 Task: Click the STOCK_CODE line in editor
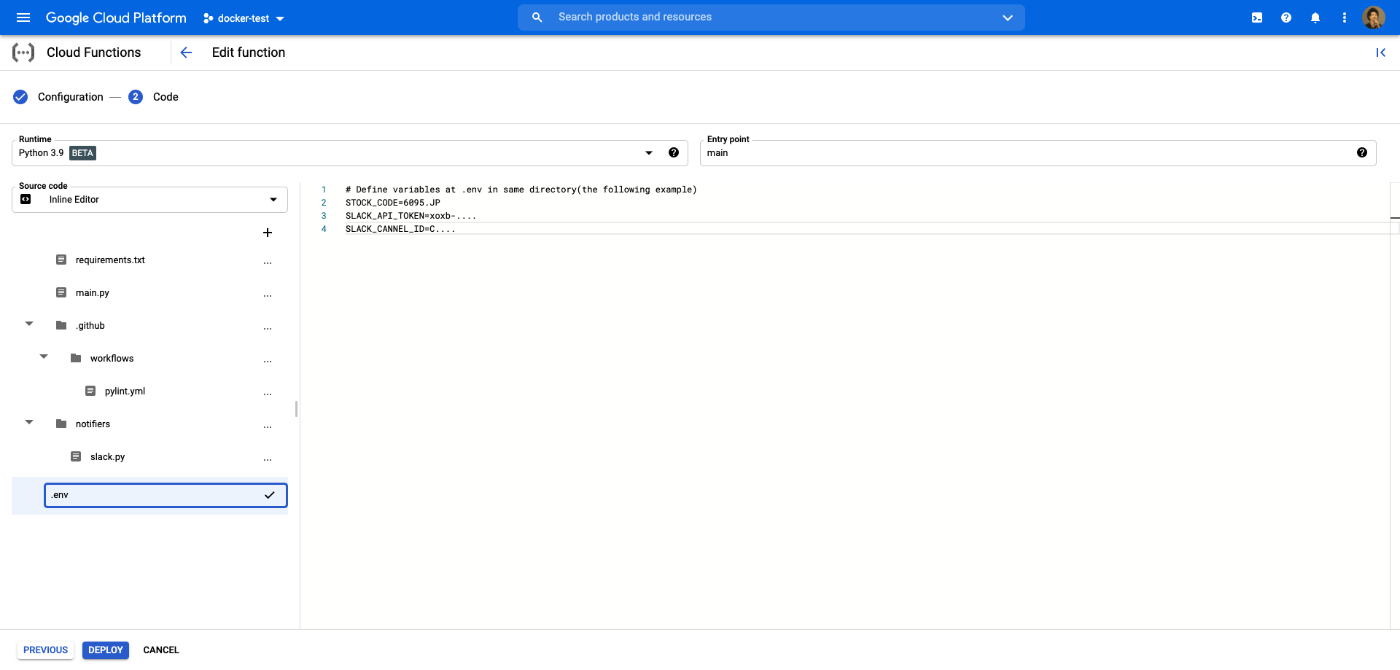tap(393, 203)
